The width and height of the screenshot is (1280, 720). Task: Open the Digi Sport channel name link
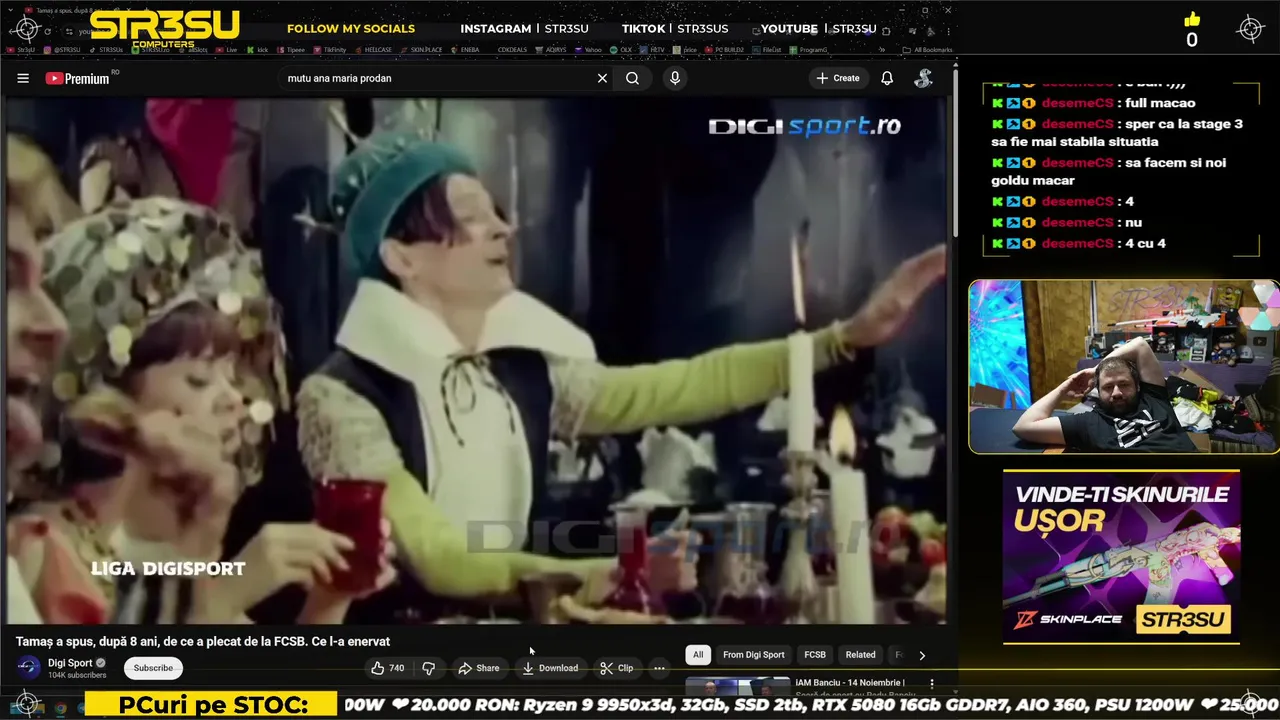(70, 663)
